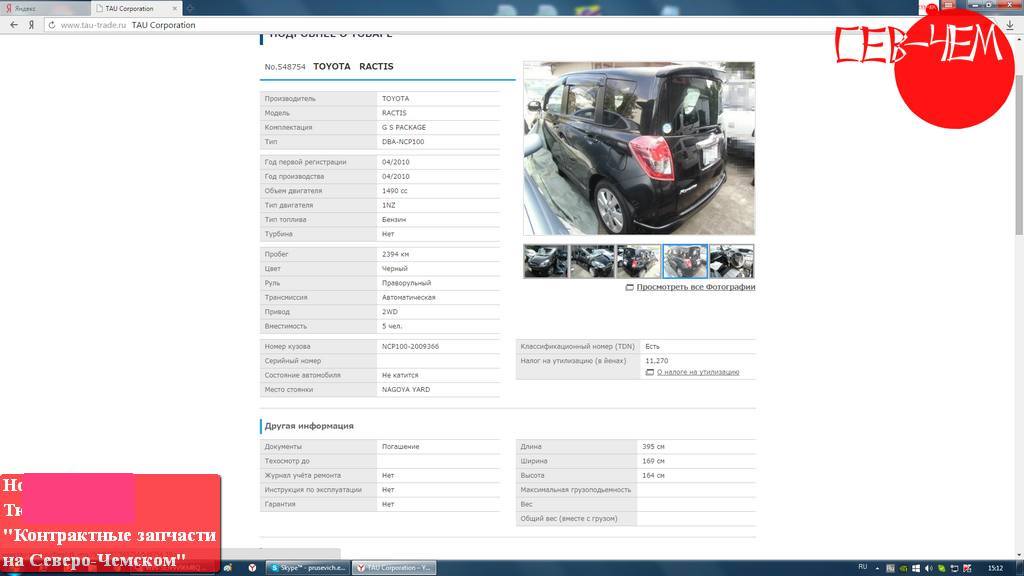Viewport: 1024px width, 576px height.
Task: Select the third car thumbnail
Action: tap(639, 261)
